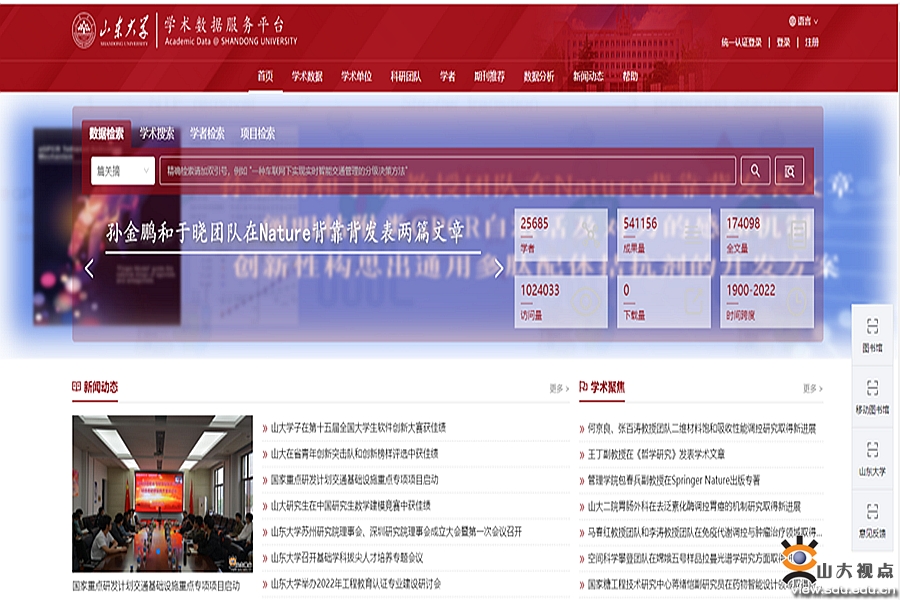Open the 学术单位 menu
This screenshot has height=600, width=900.
(356, 76)
